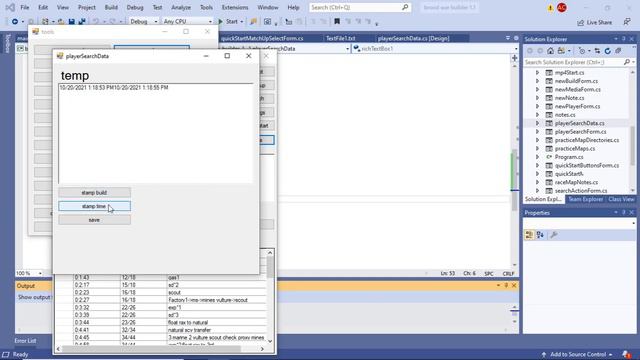Screen dimensions: 640x360
Task: Open the Extensions menu
Action: [235, 7]
